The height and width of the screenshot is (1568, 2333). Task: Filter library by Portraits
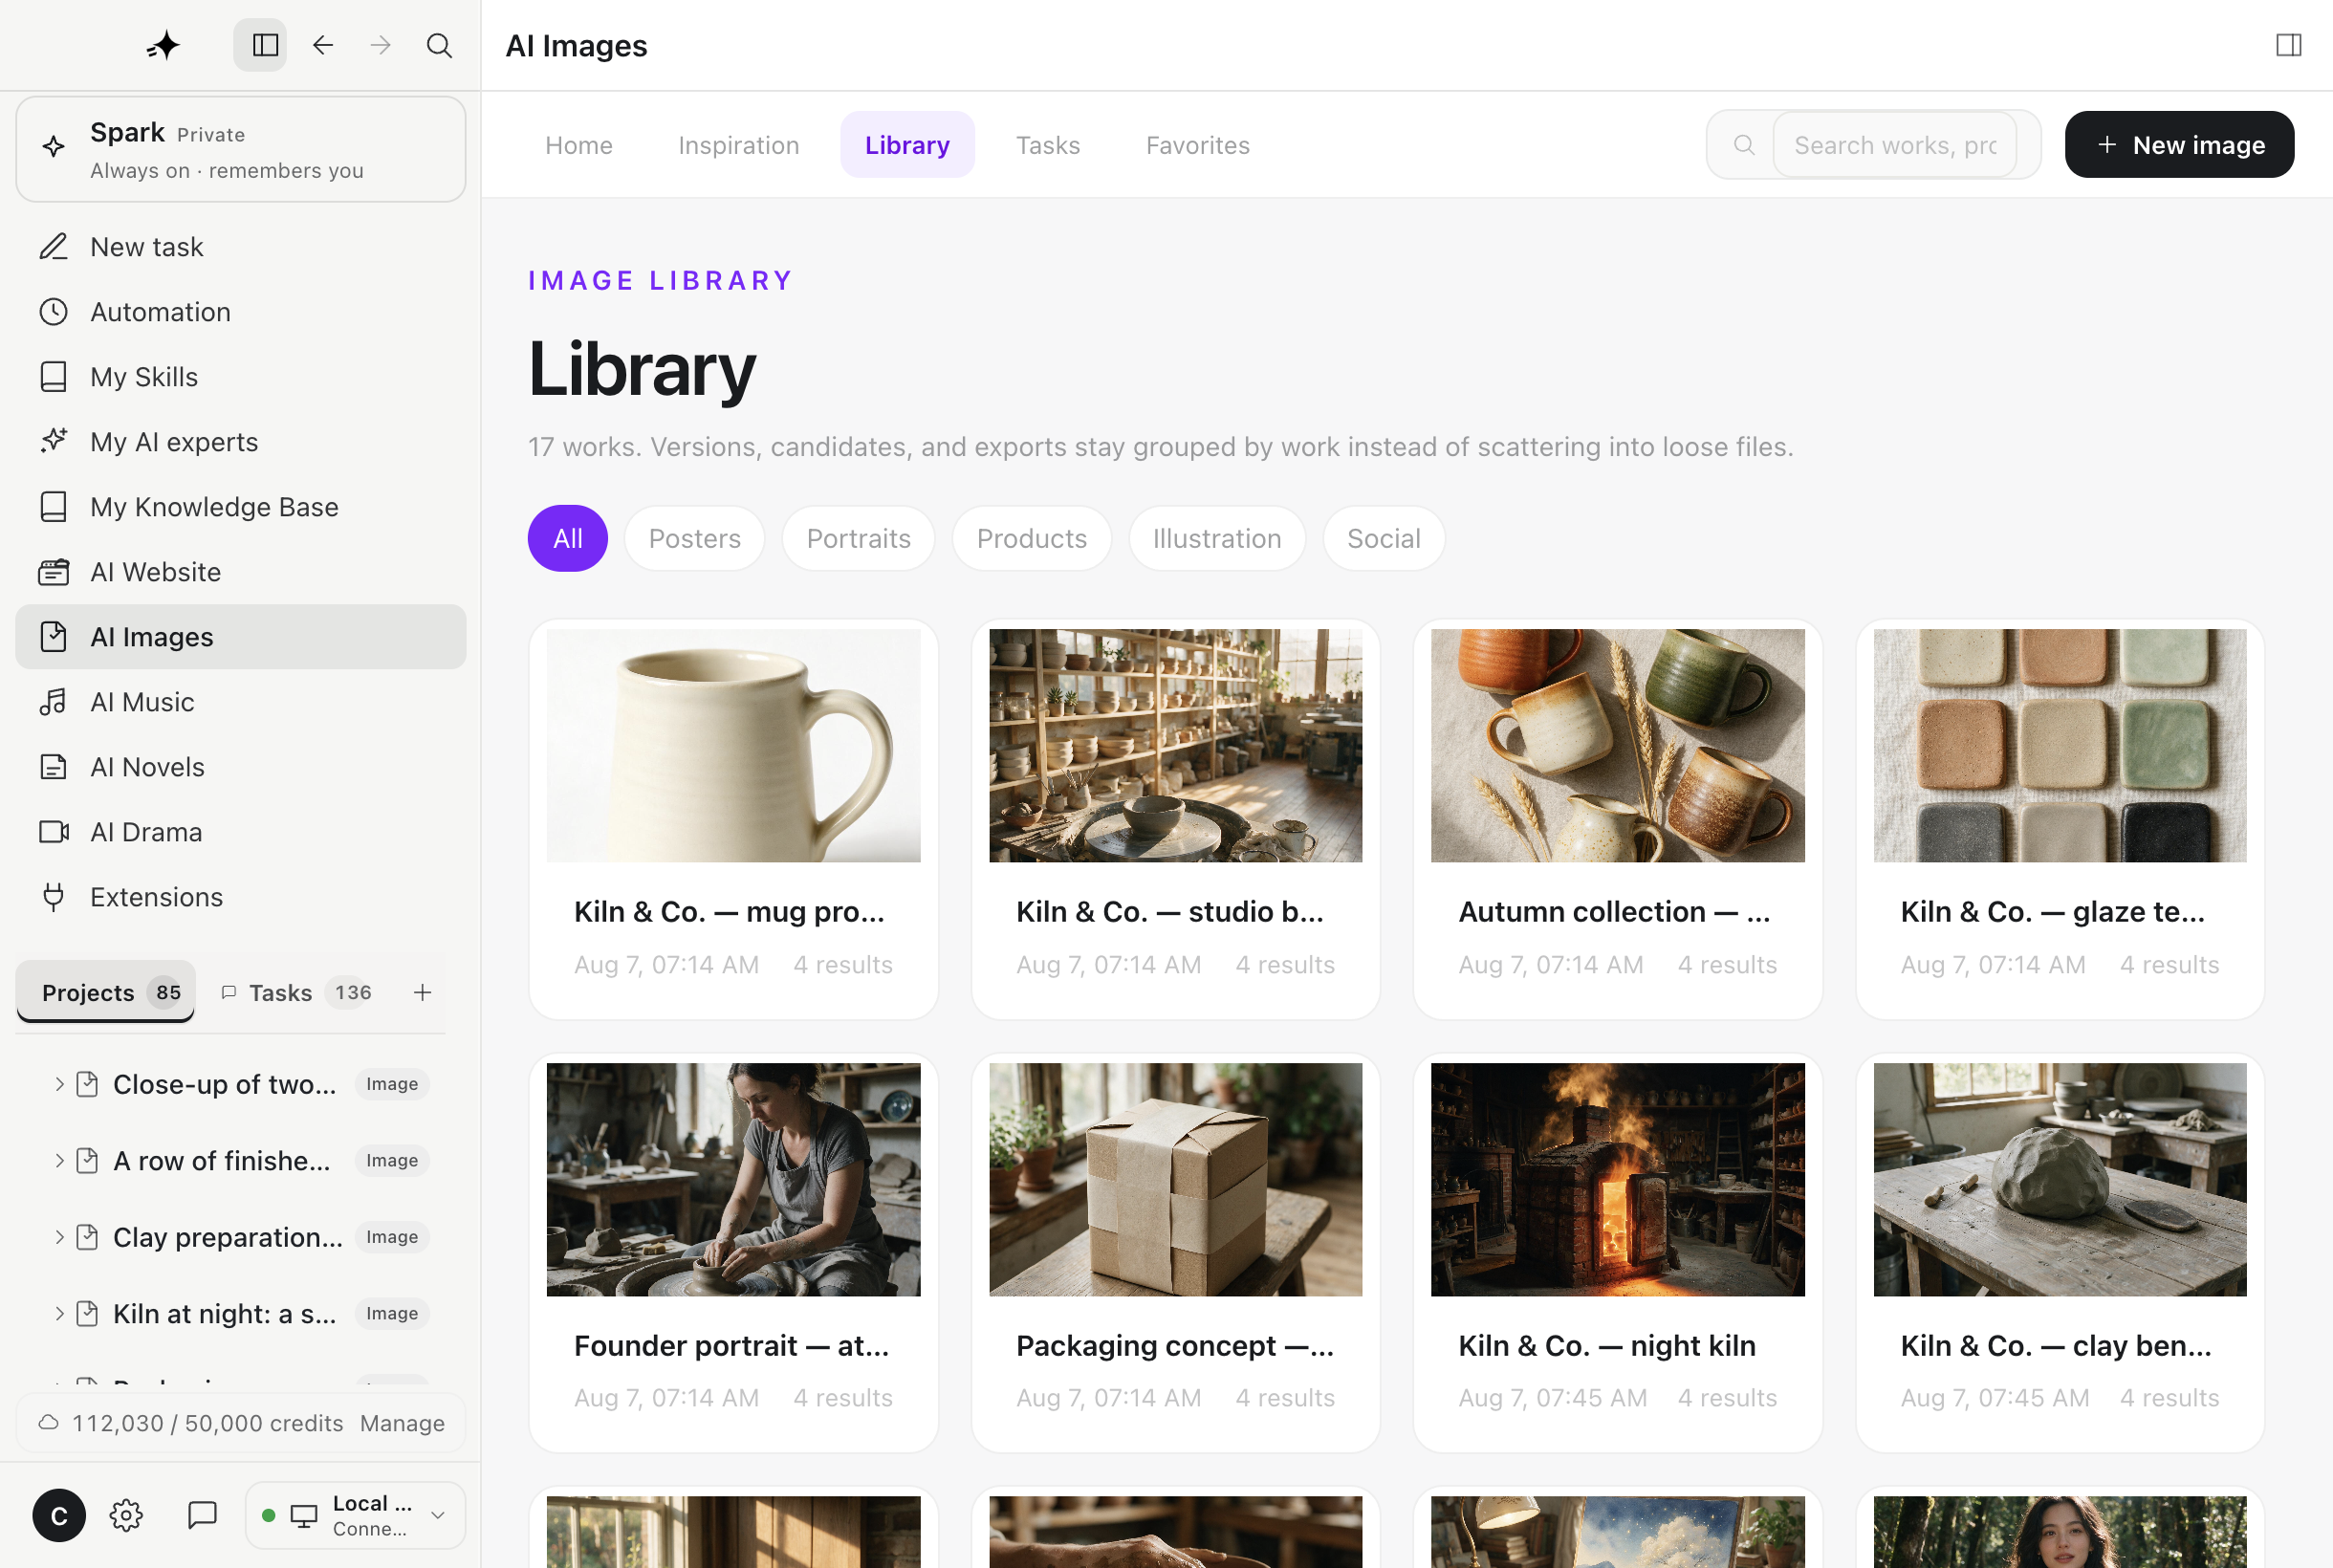859,539
